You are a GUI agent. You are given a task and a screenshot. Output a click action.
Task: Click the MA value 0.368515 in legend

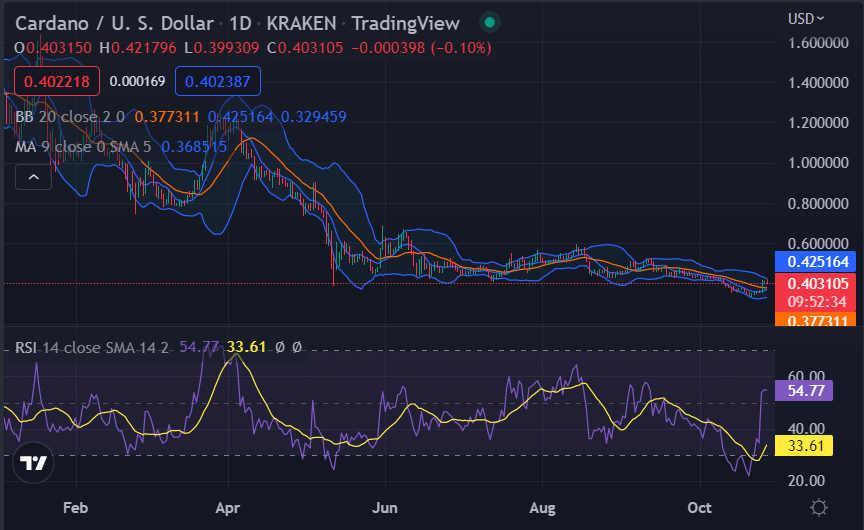194,147
